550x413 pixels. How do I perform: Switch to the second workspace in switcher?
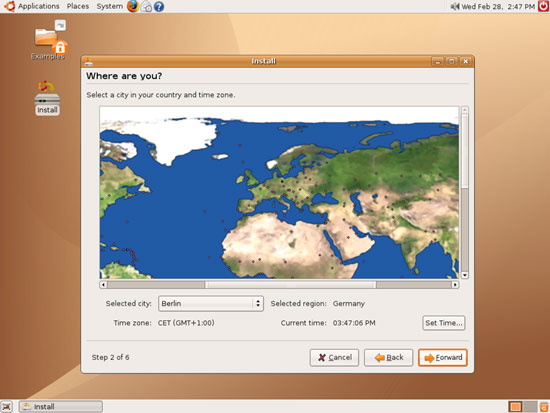click(x=530, y=407)
